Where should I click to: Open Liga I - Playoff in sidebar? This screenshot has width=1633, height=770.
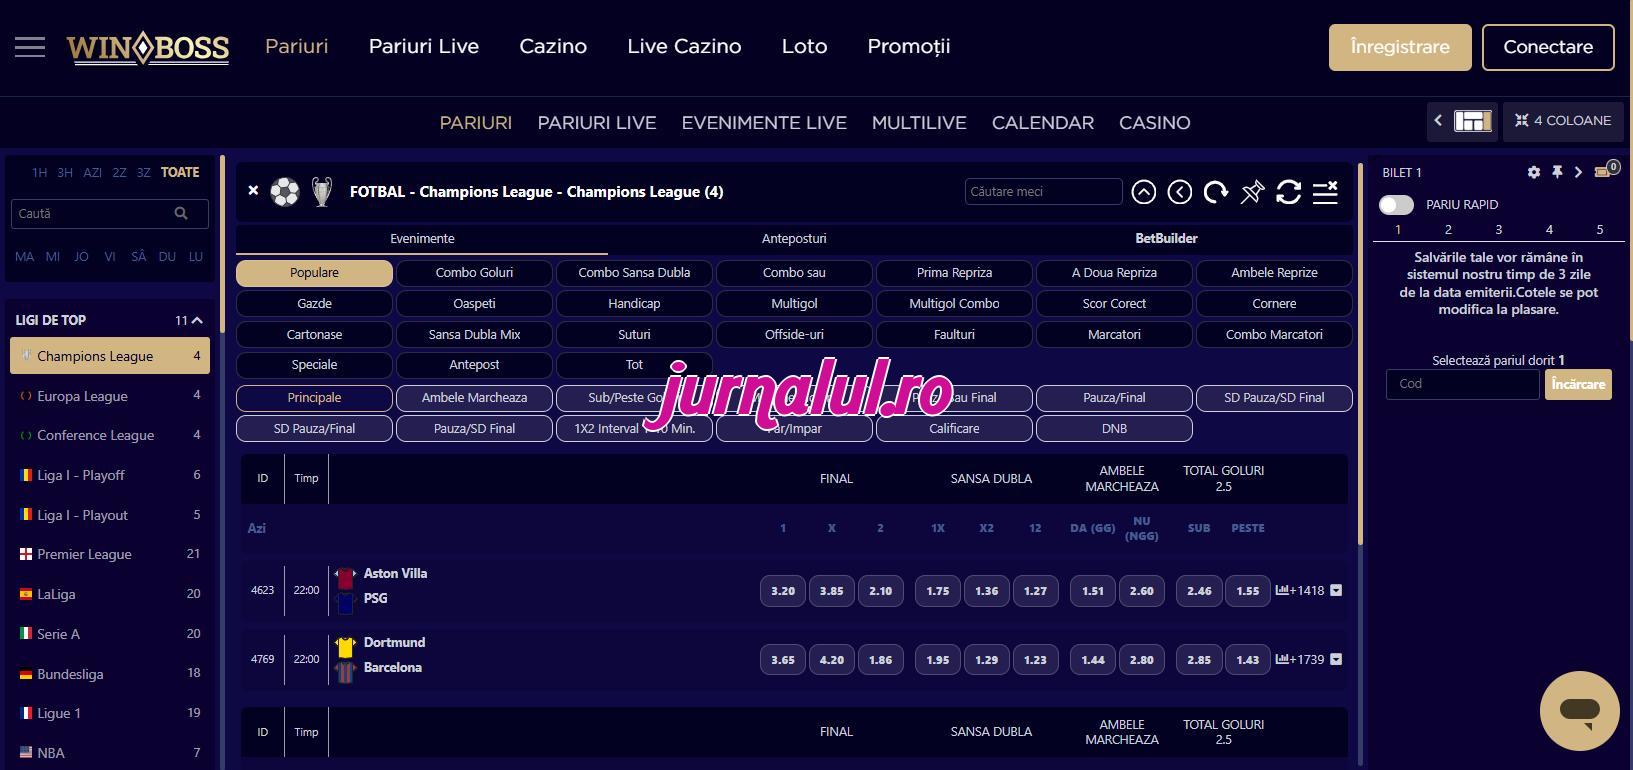[110, 475]
